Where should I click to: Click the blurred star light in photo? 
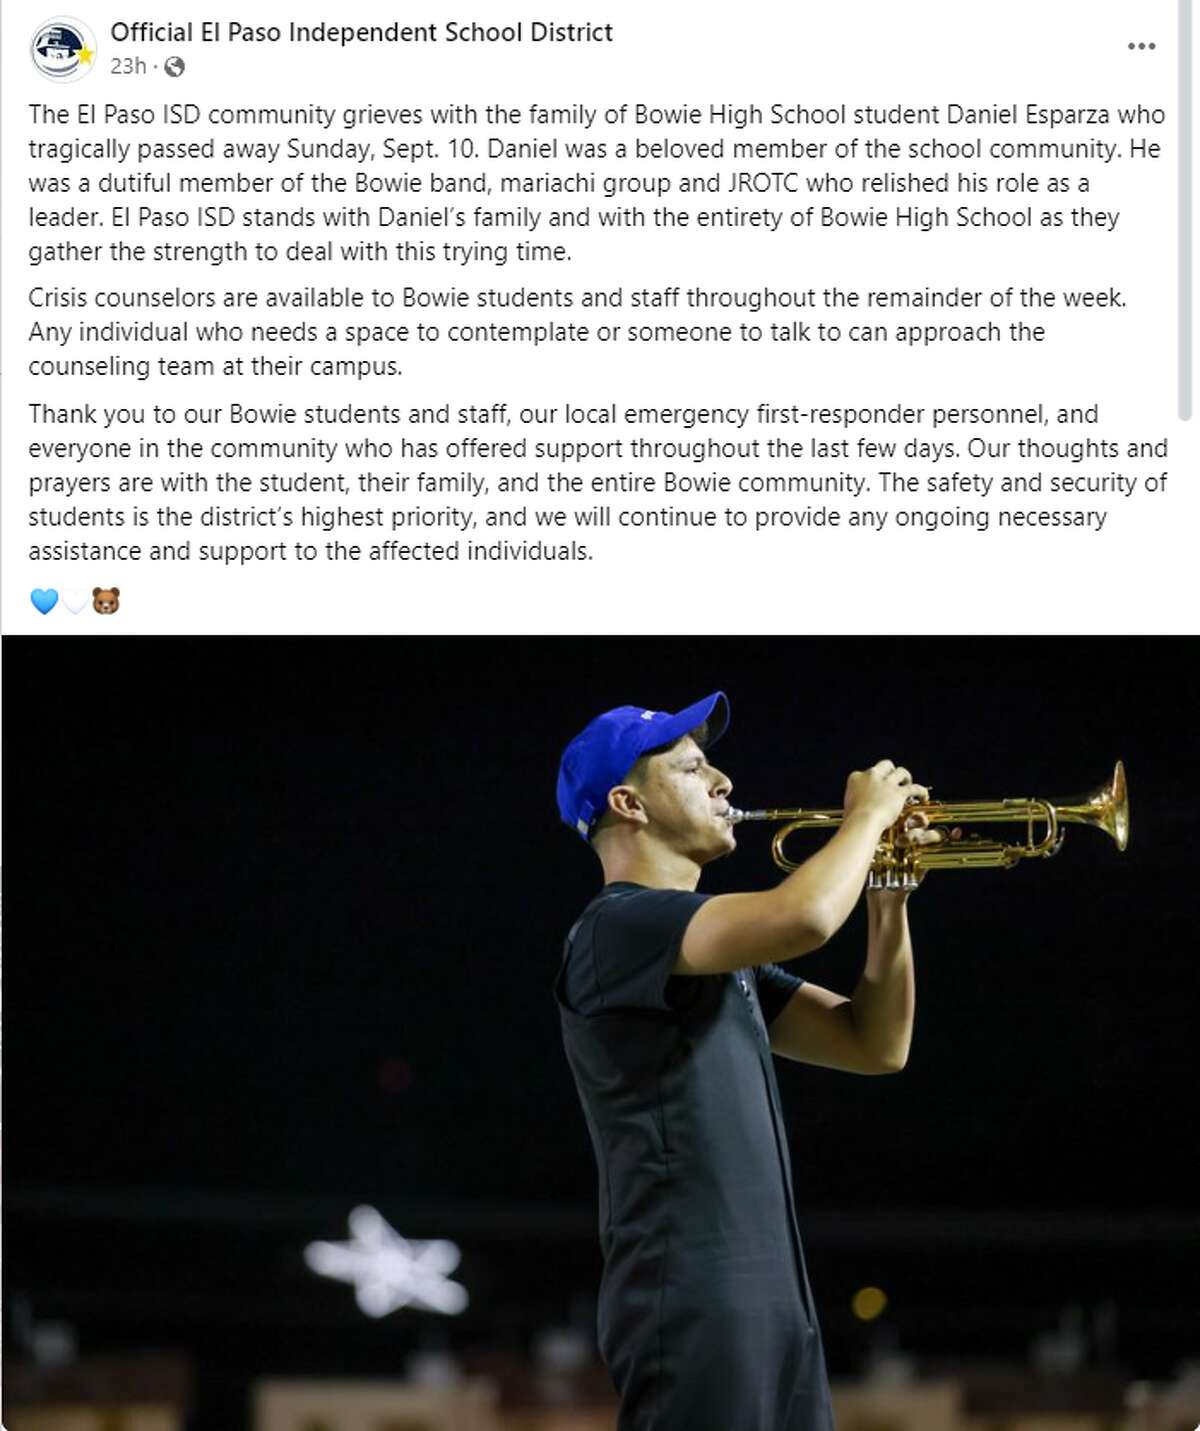[388, 1260]
